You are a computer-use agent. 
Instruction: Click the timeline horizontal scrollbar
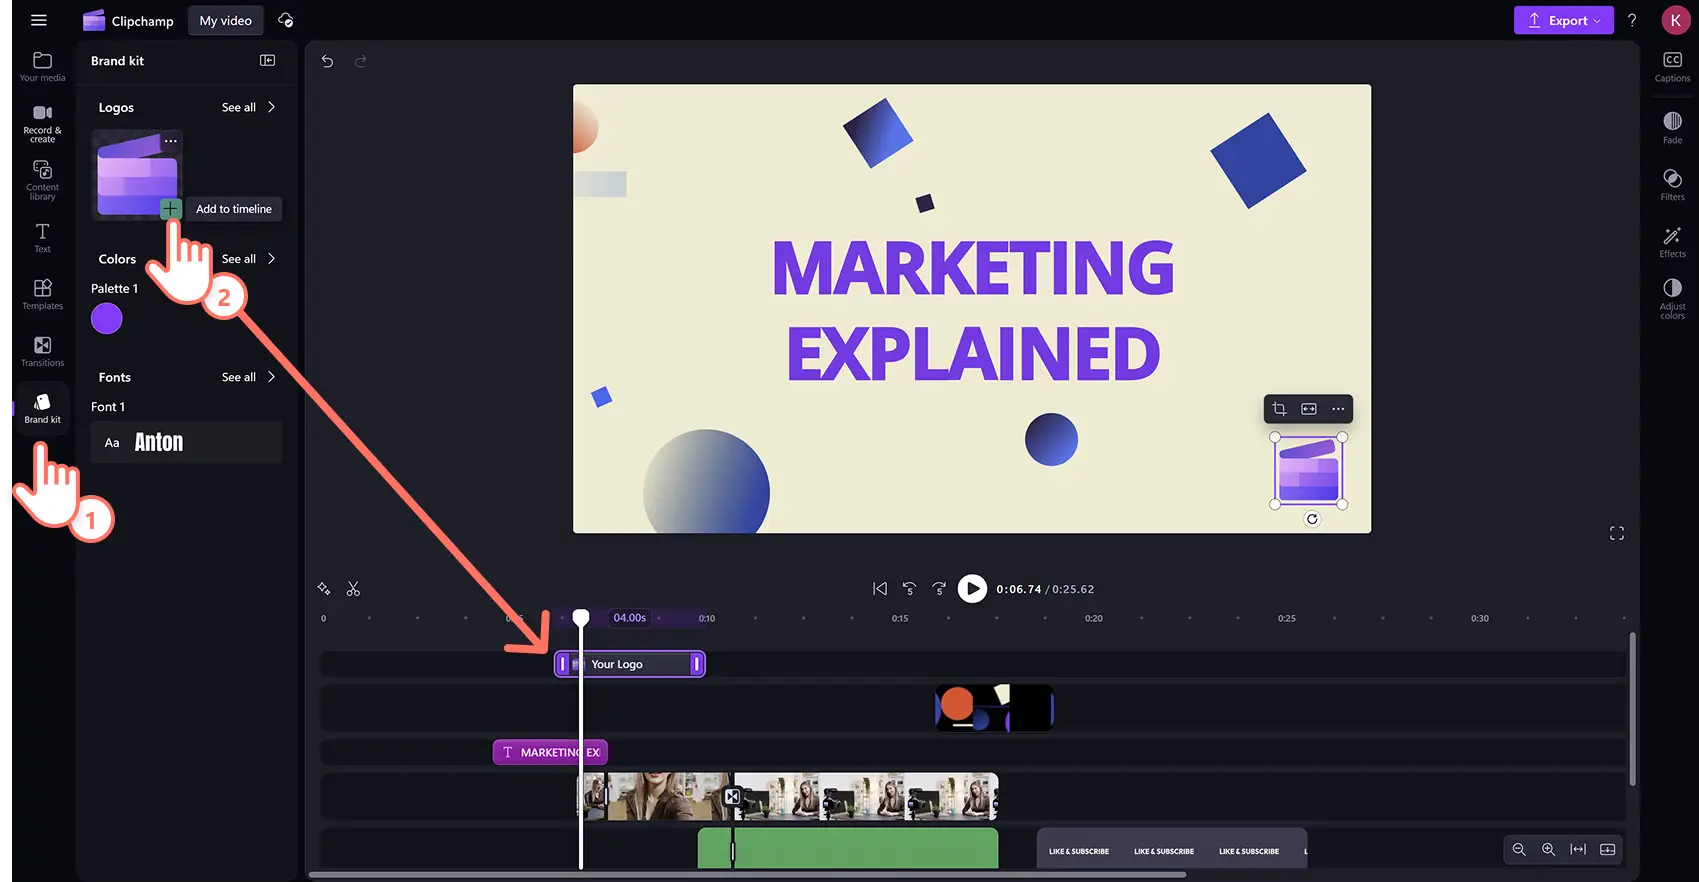click(x=747, y=875)
